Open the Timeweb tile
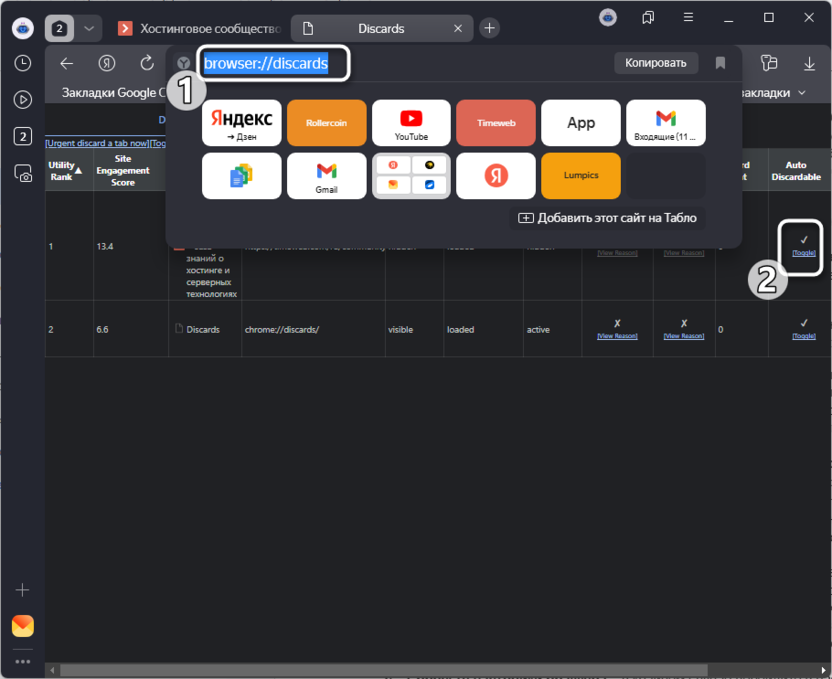 [496, 123]
